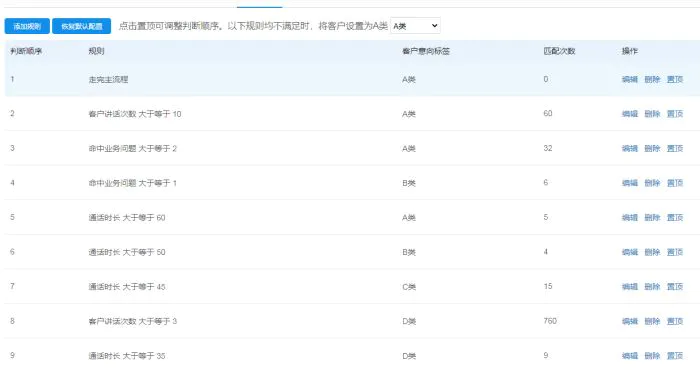Select rule text 命中业务问题 大于等于 1
Viewport: 700px width, 370px height.
133,183
